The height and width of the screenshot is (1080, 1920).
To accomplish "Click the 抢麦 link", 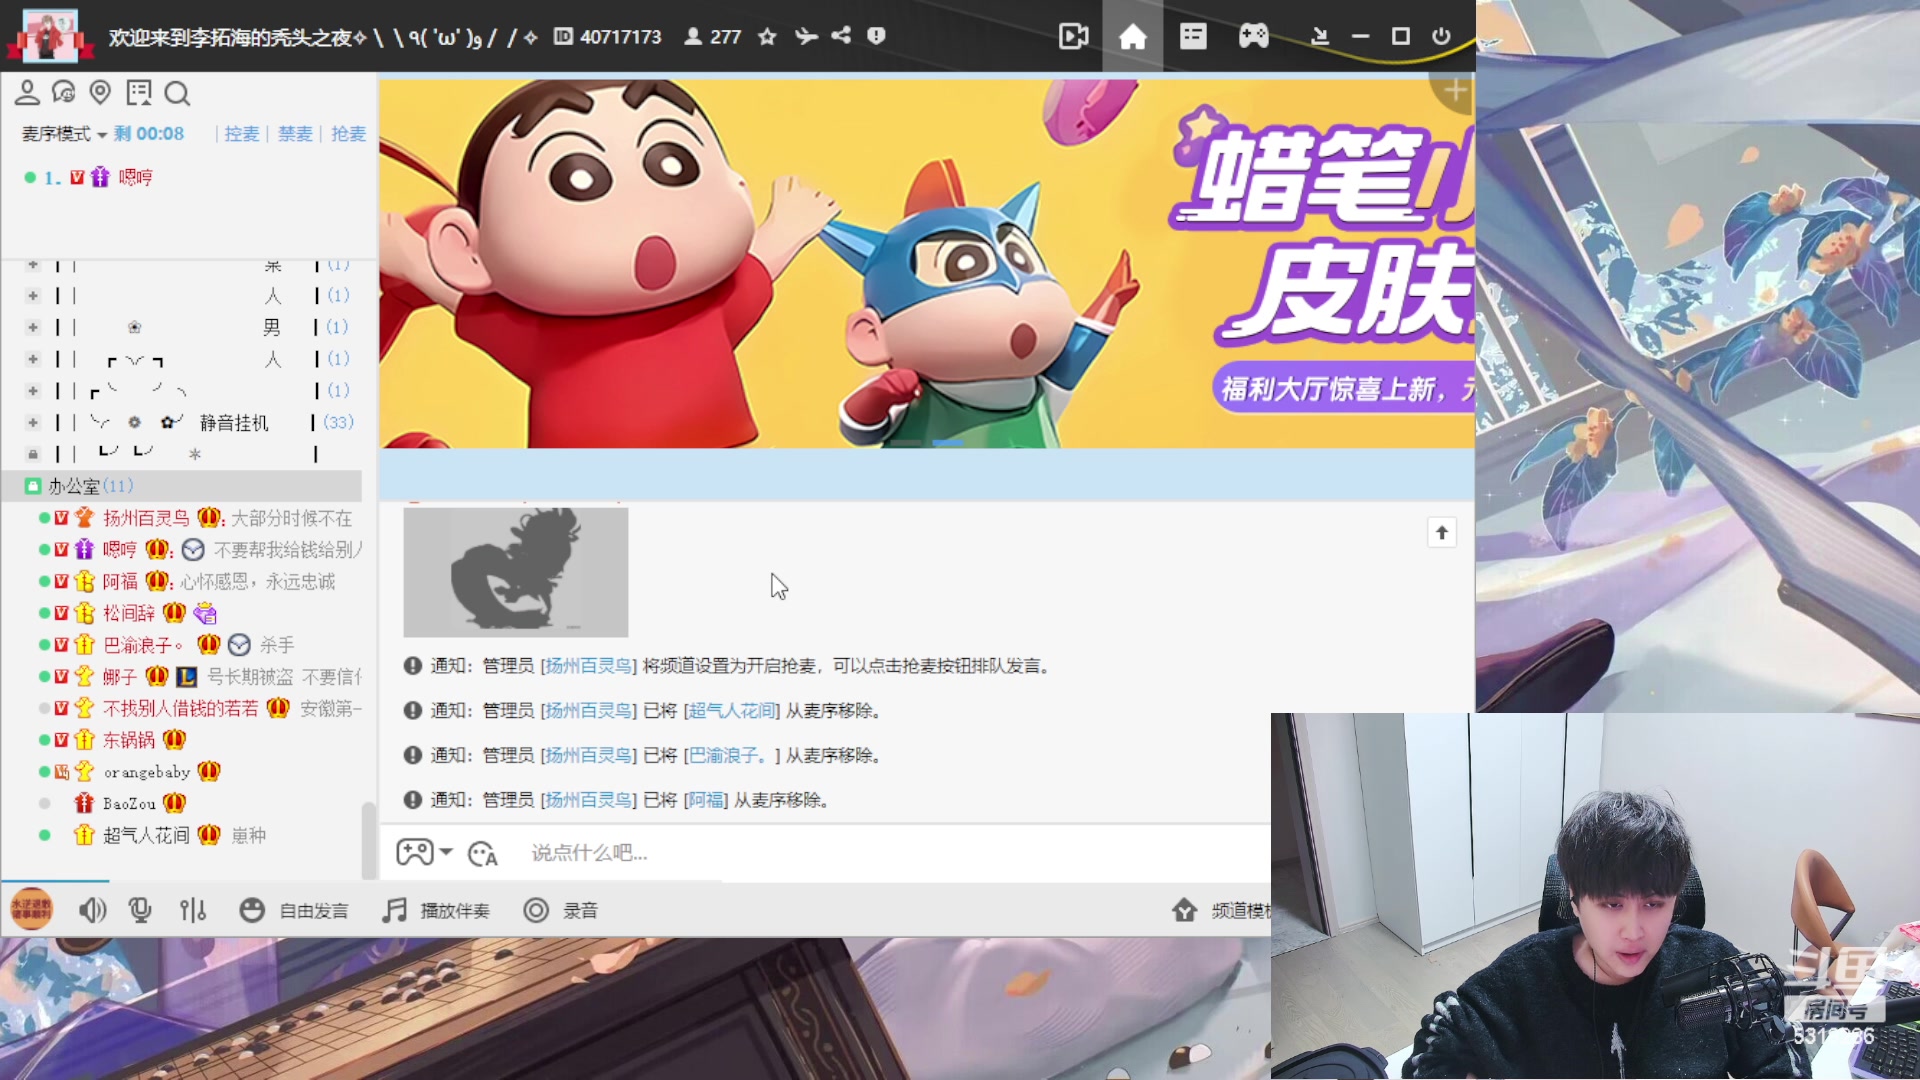I will coord(348,134).
